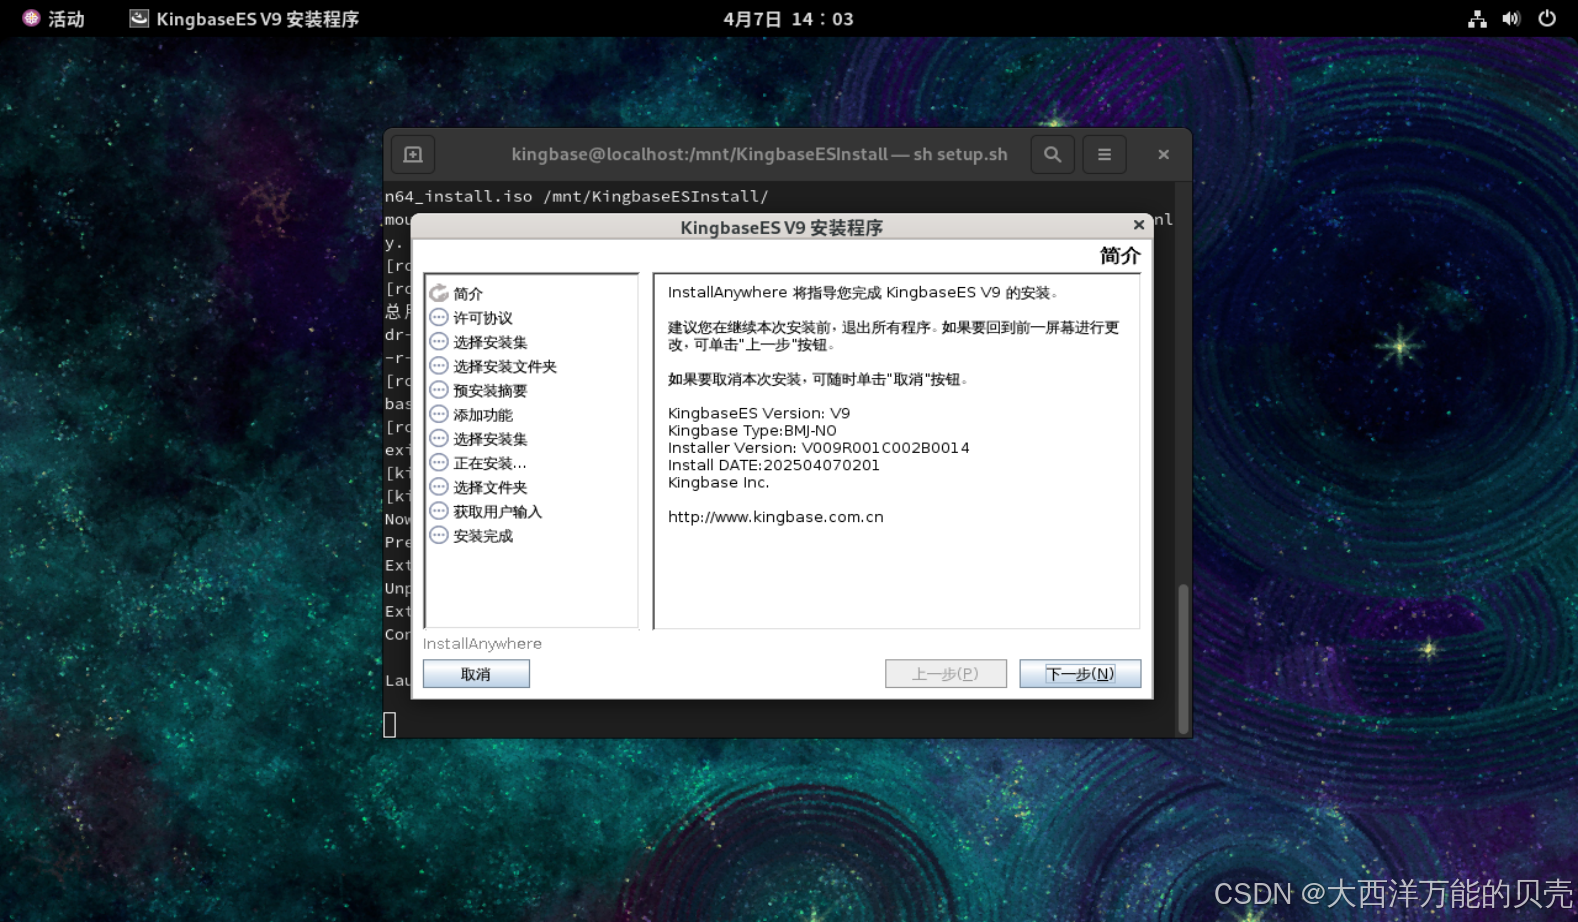Open terminal hamburger menu
The image size is (1578, 922).
1104,154
